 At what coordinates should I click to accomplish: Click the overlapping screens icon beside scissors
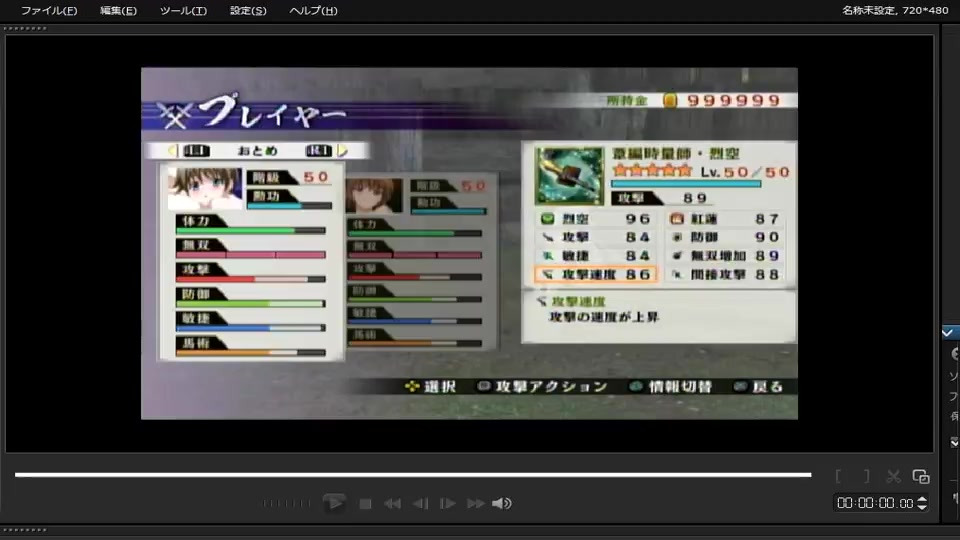pos(921,476)
